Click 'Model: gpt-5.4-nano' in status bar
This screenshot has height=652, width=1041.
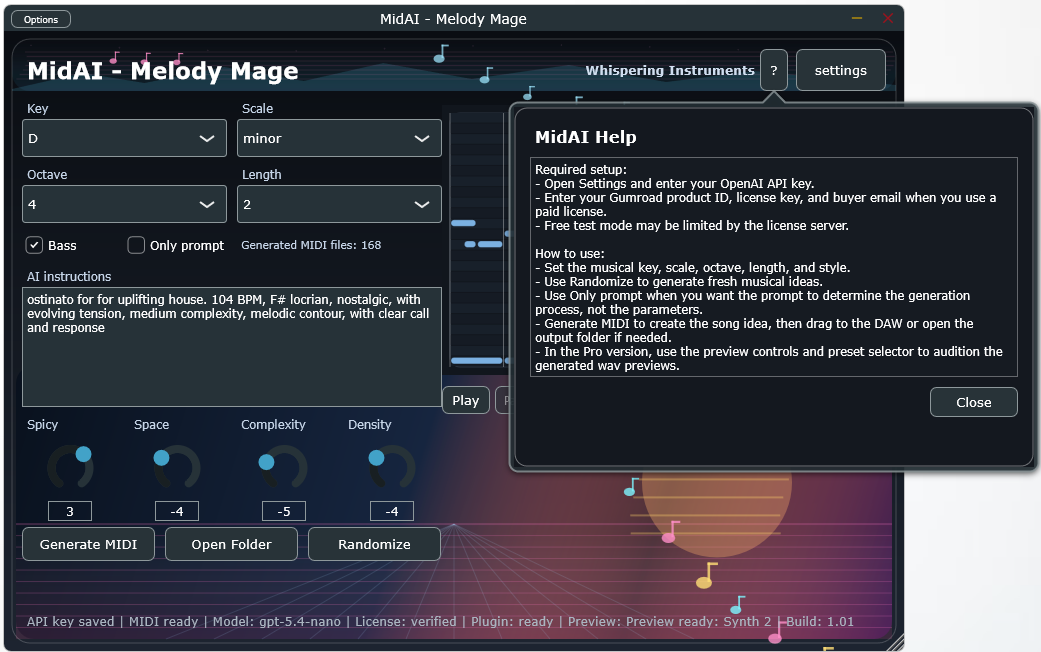277,621
